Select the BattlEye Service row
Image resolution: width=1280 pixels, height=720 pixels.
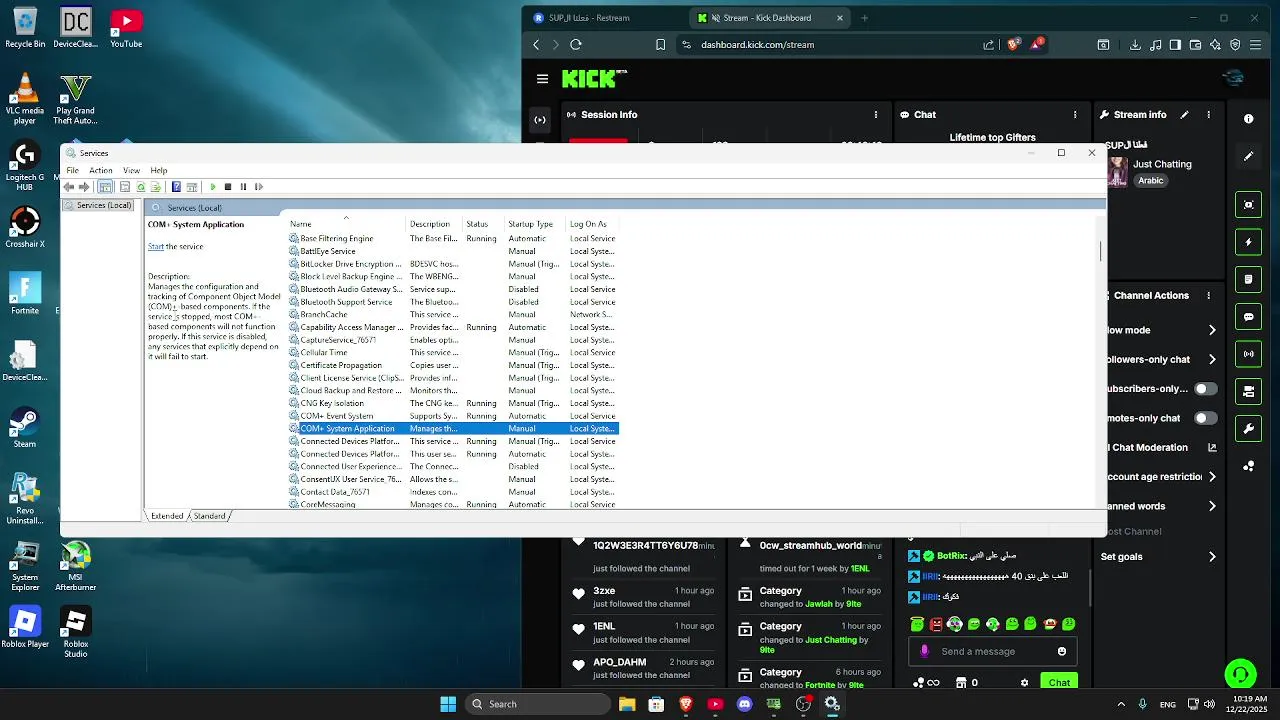point(453,251)
